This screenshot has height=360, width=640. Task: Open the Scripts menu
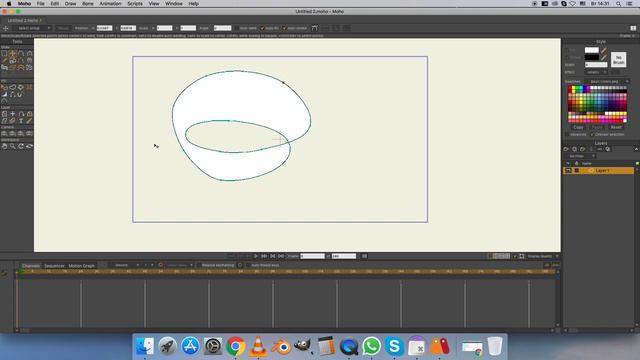click(135, 4)
